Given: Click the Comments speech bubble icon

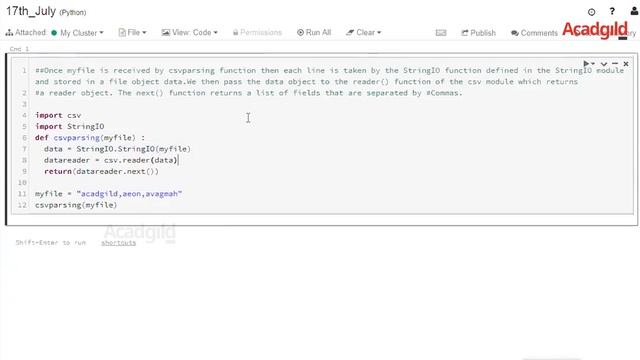Looking at the screenshot, I should pos(515,33).
